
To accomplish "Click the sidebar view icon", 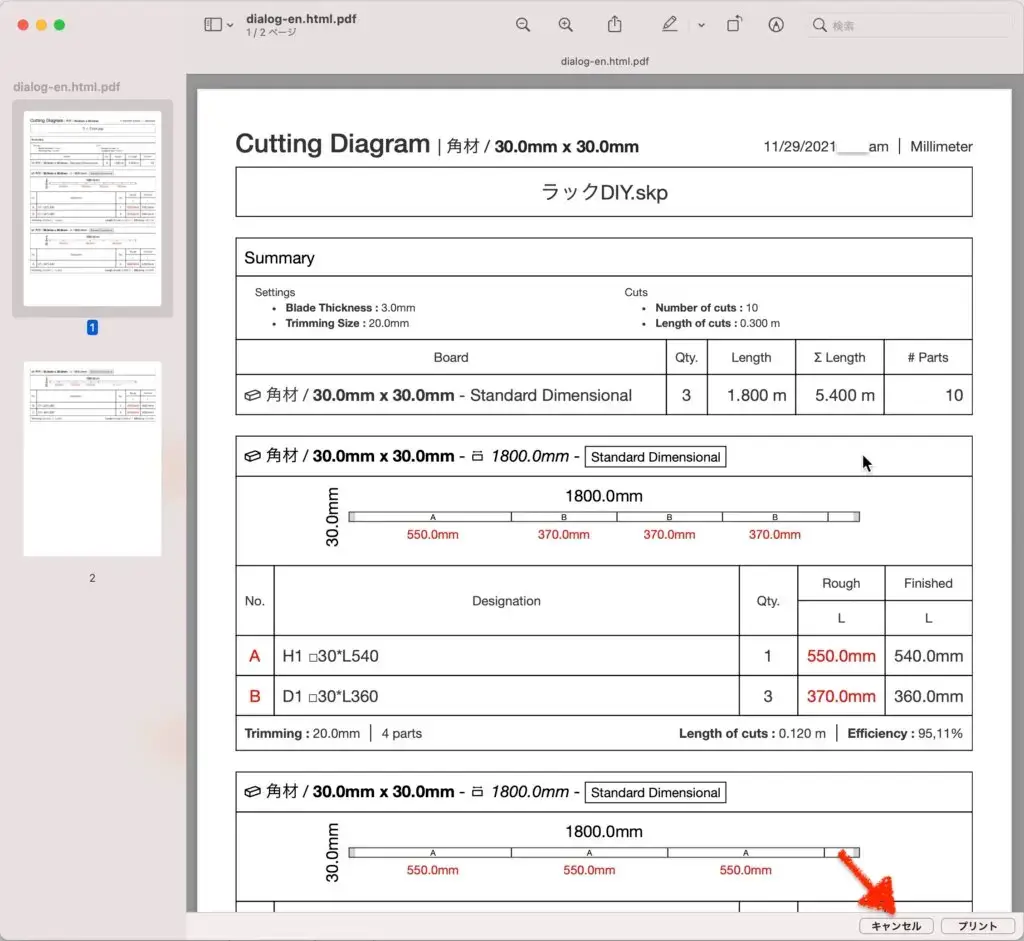I will coord(213,25).
